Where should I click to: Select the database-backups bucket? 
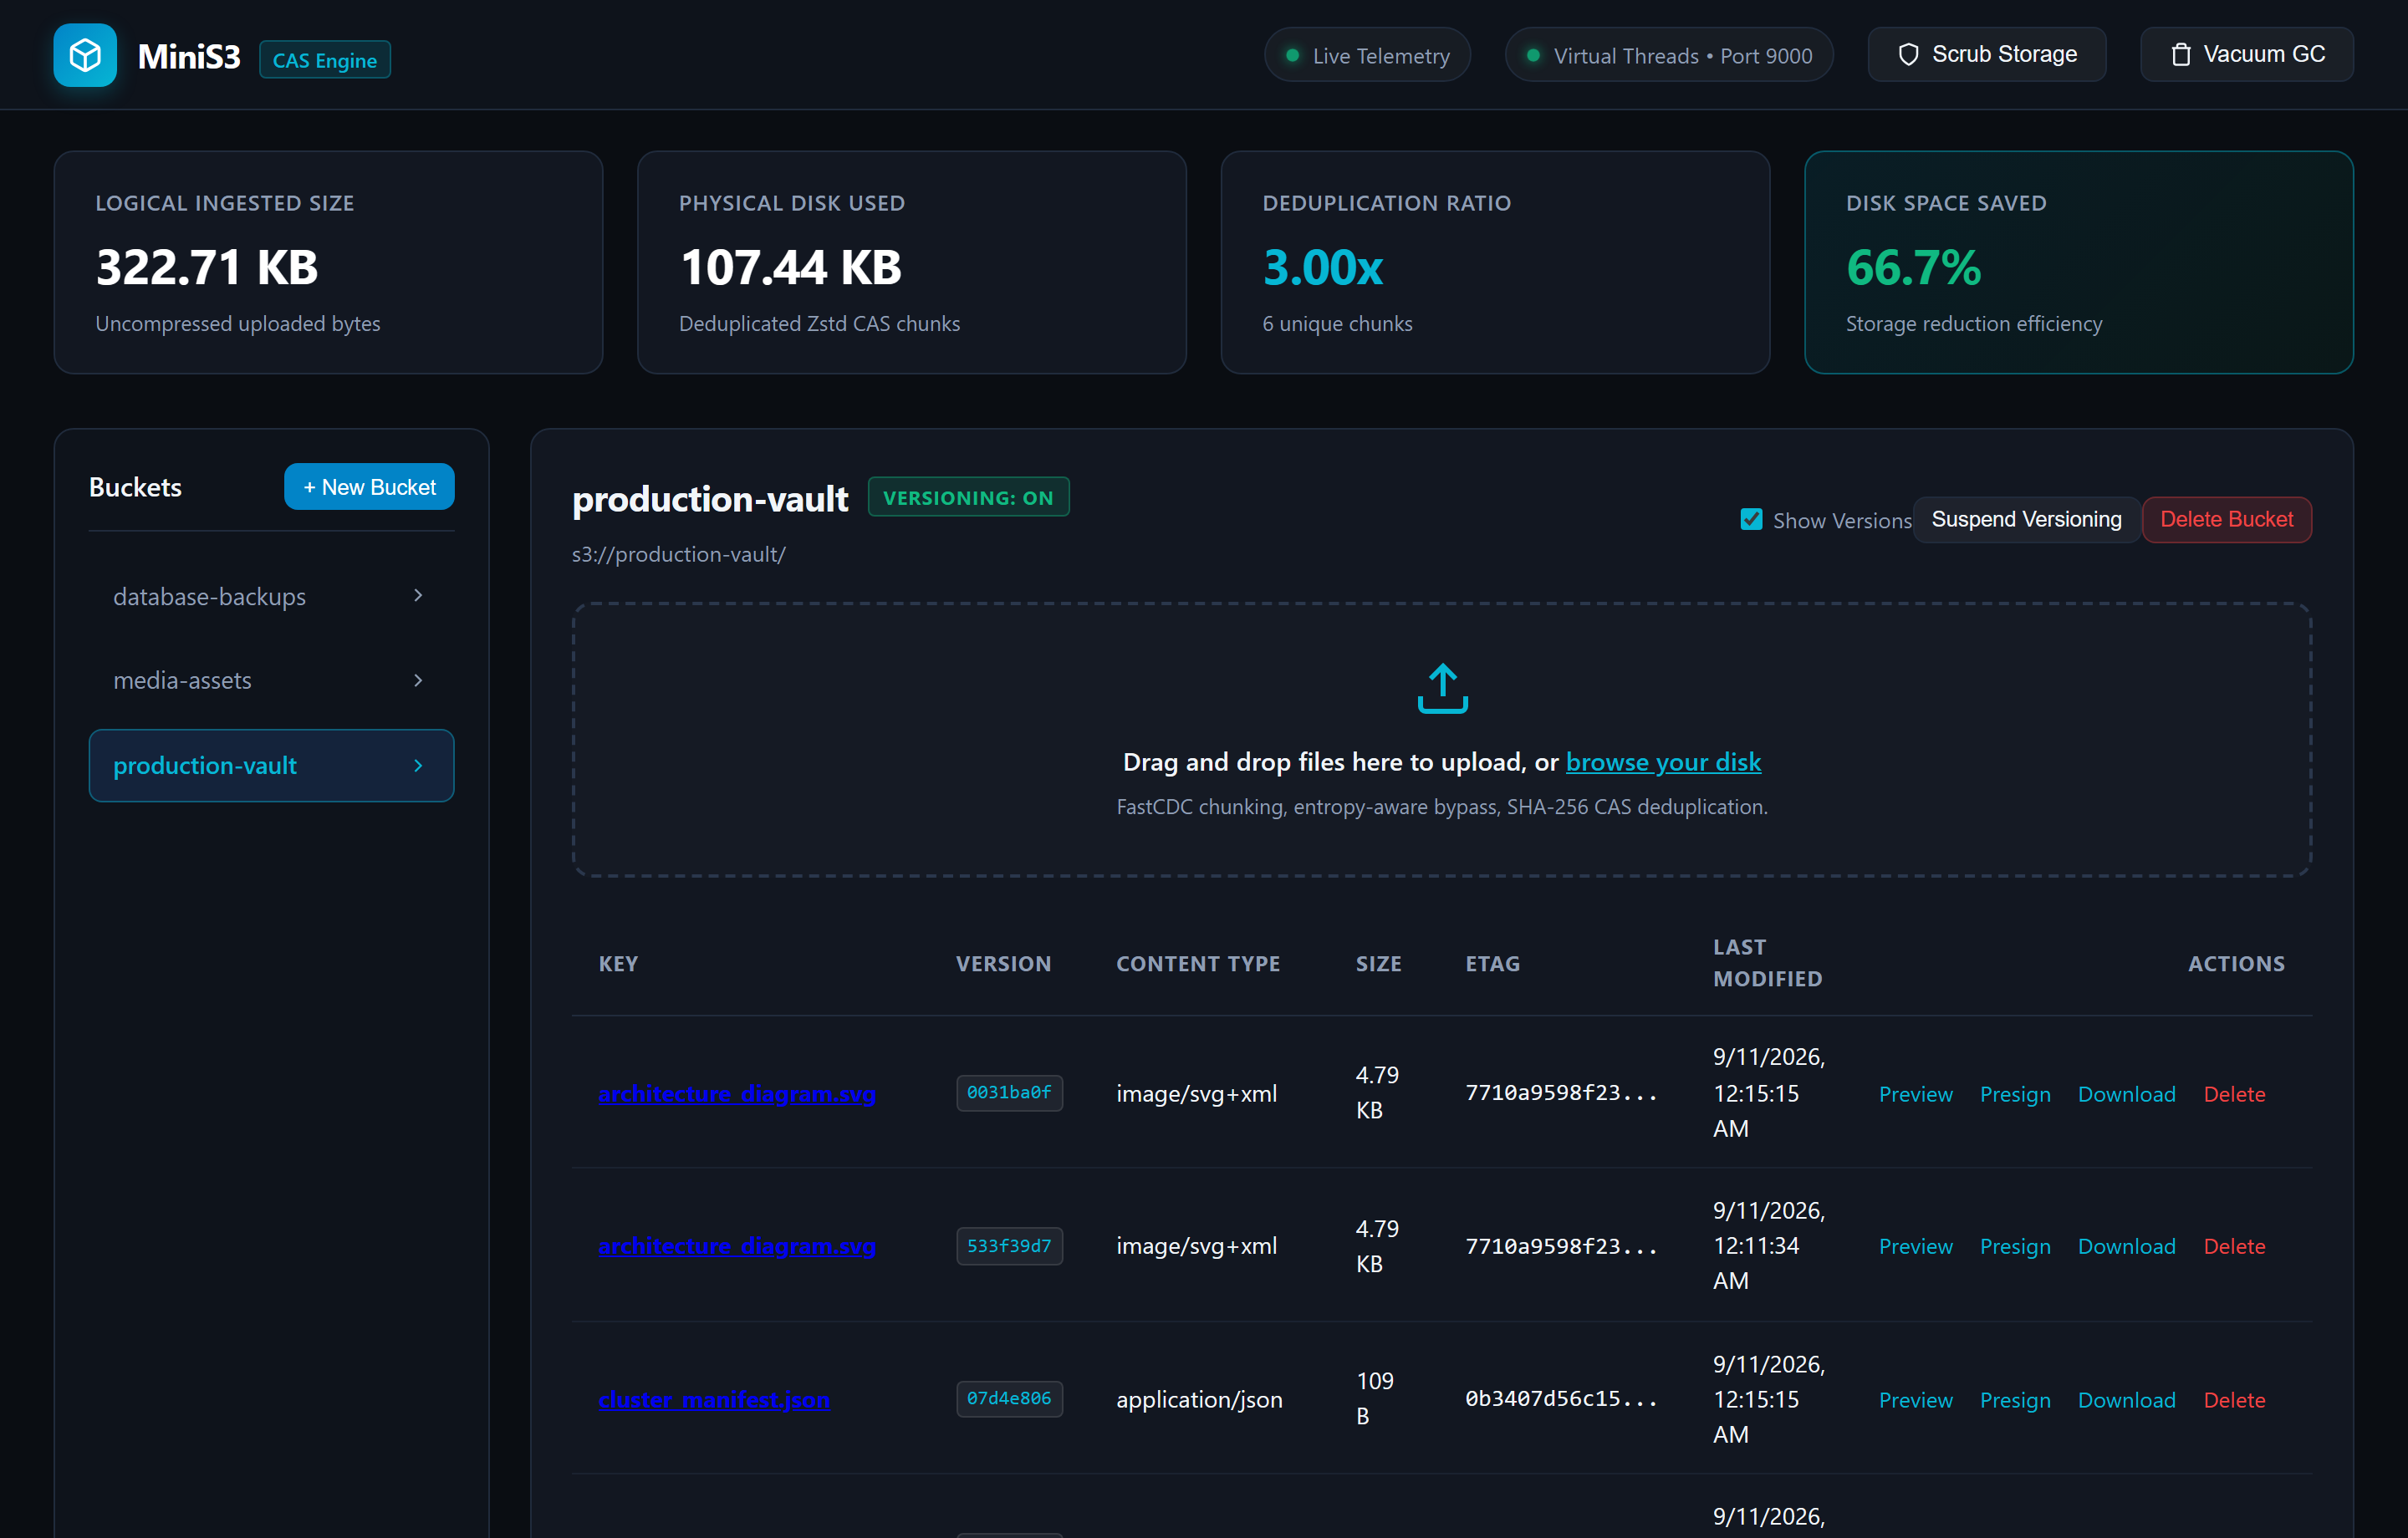point(271,596)
